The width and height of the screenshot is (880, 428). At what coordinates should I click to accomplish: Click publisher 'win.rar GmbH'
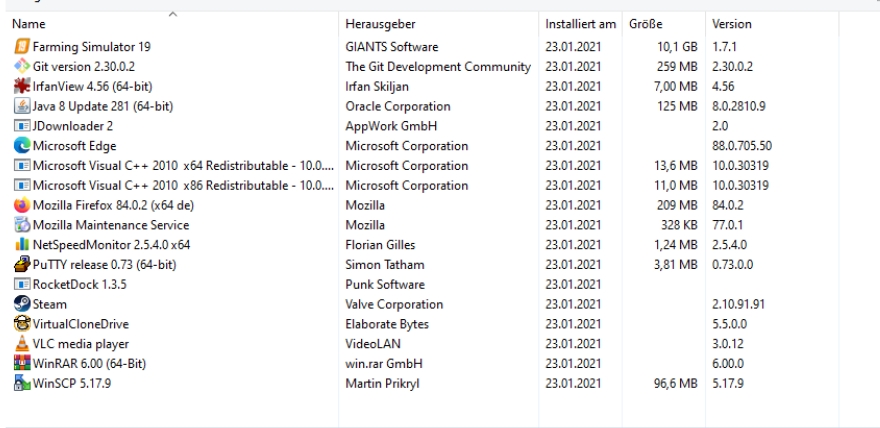click(384, 364)
